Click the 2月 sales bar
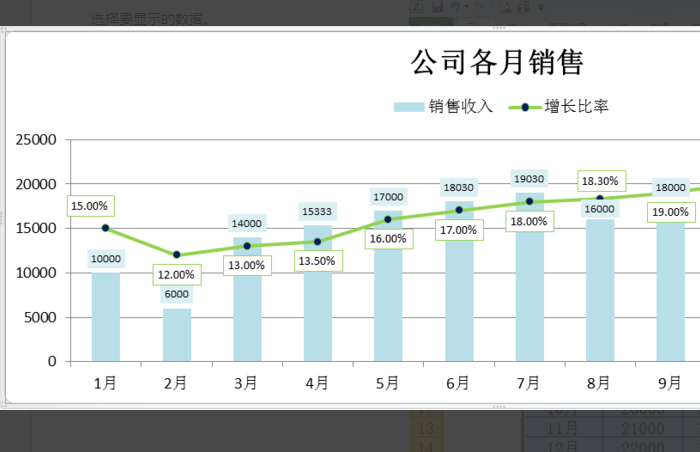700x452 pixels. click(x=177, y=335)
